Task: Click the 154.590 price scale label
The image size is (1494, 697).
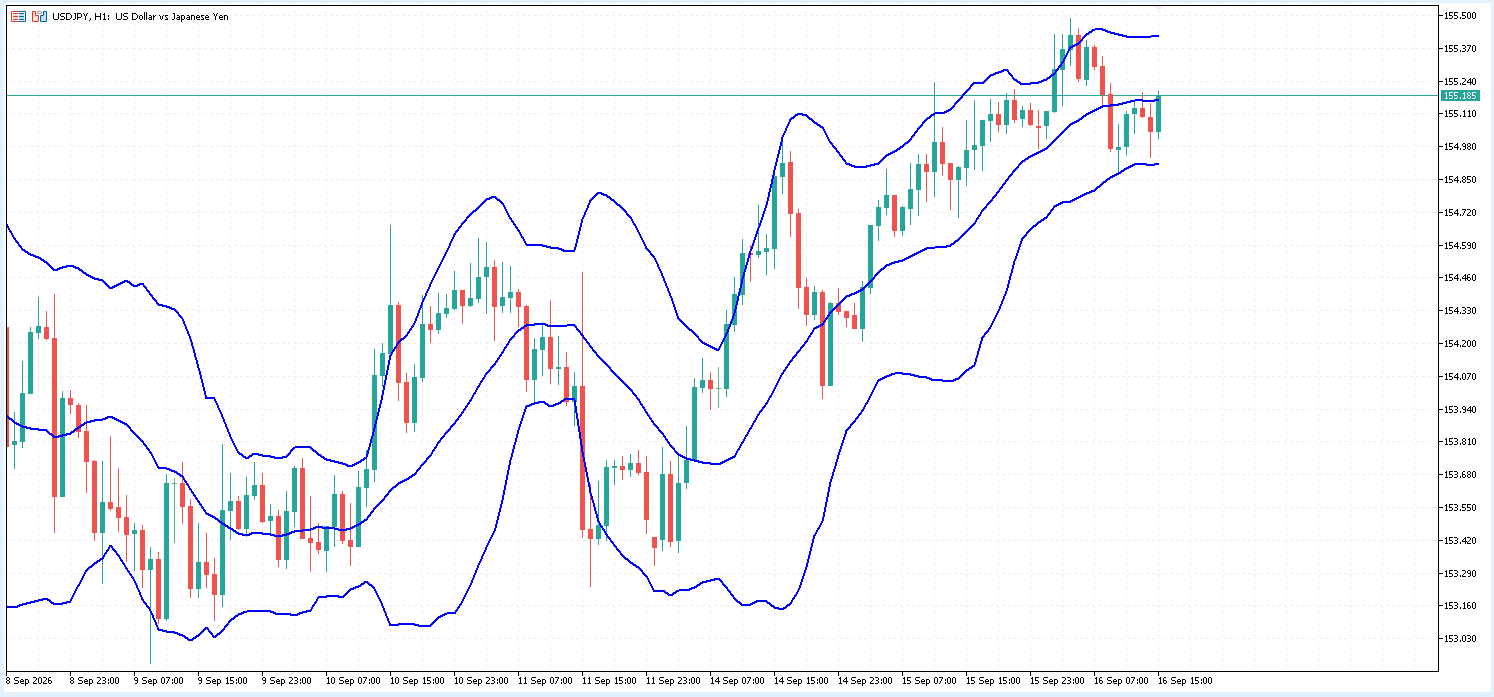Action: [1460, 245]
